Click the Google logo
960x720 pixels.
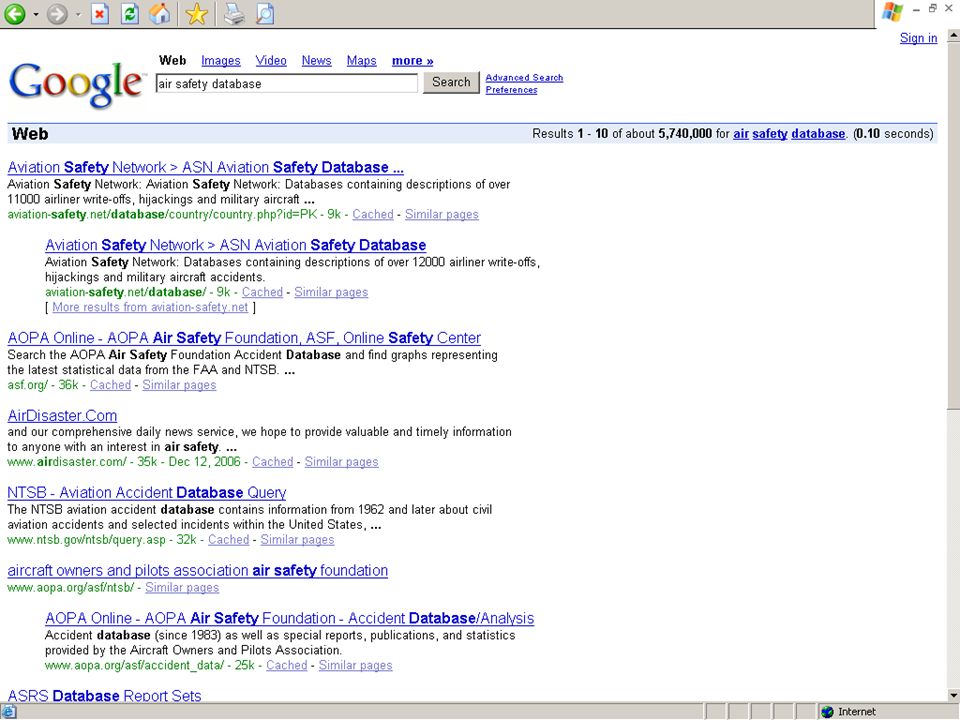click(77, 84)
